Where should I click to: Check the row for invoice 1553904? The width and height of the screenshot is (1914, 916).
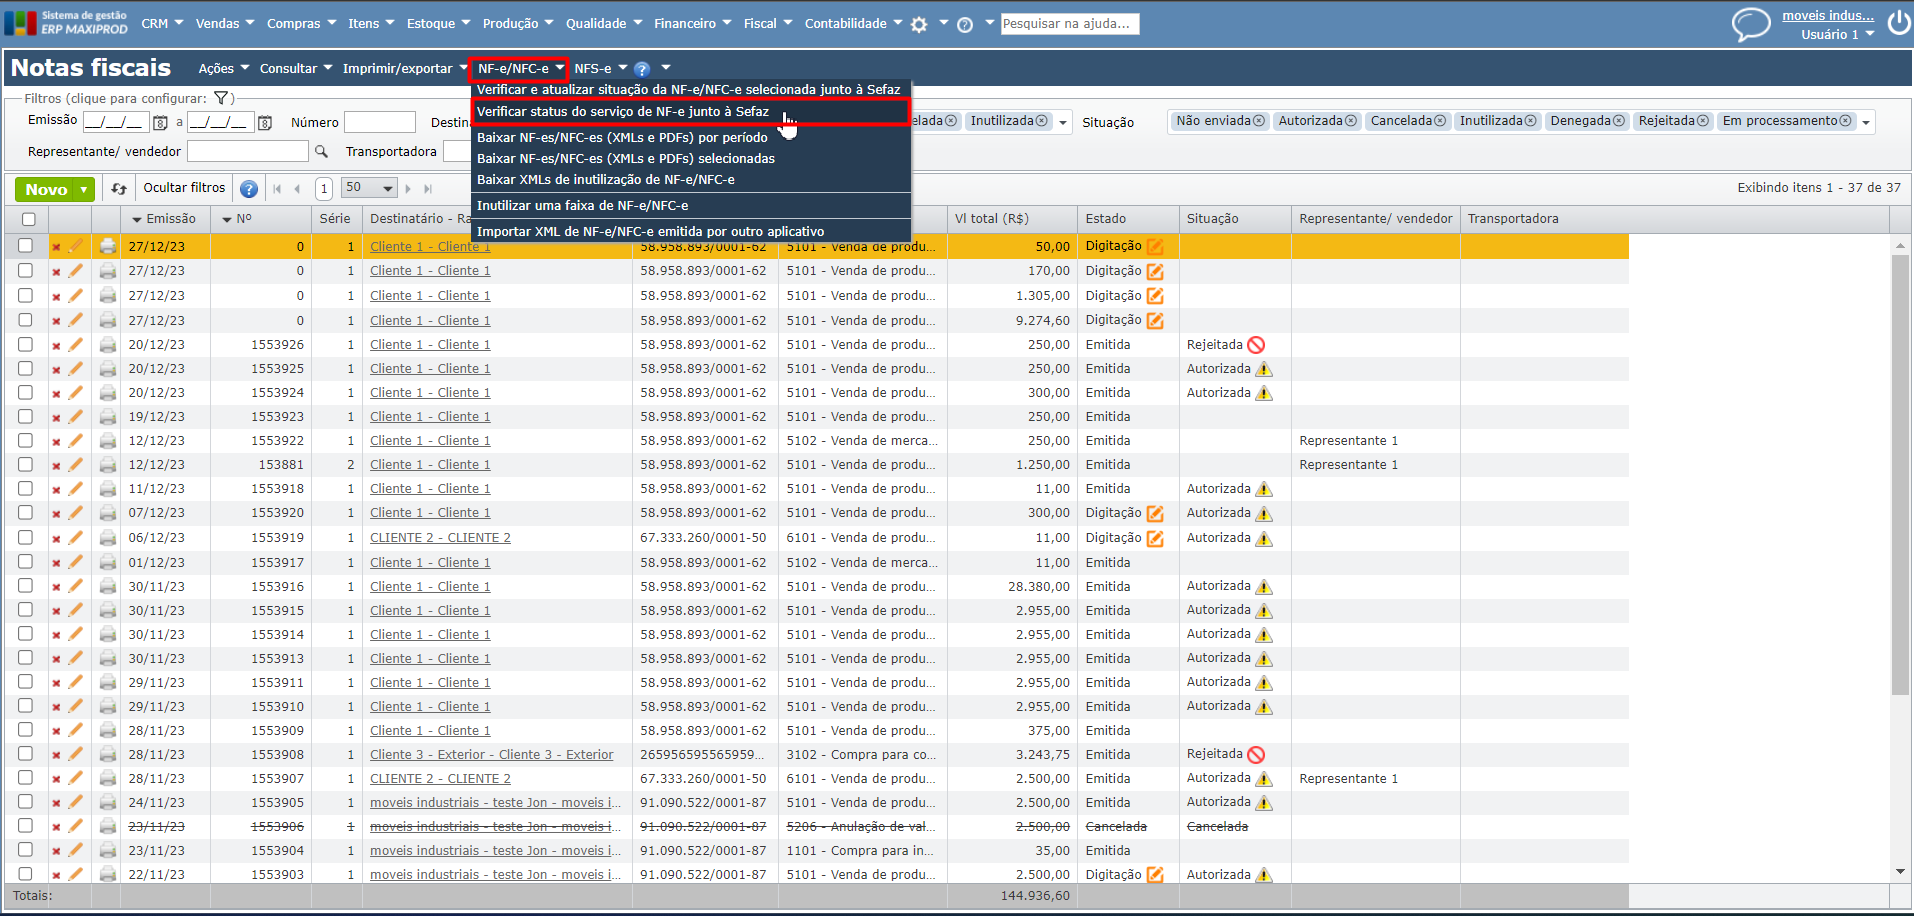coord(25,850)
